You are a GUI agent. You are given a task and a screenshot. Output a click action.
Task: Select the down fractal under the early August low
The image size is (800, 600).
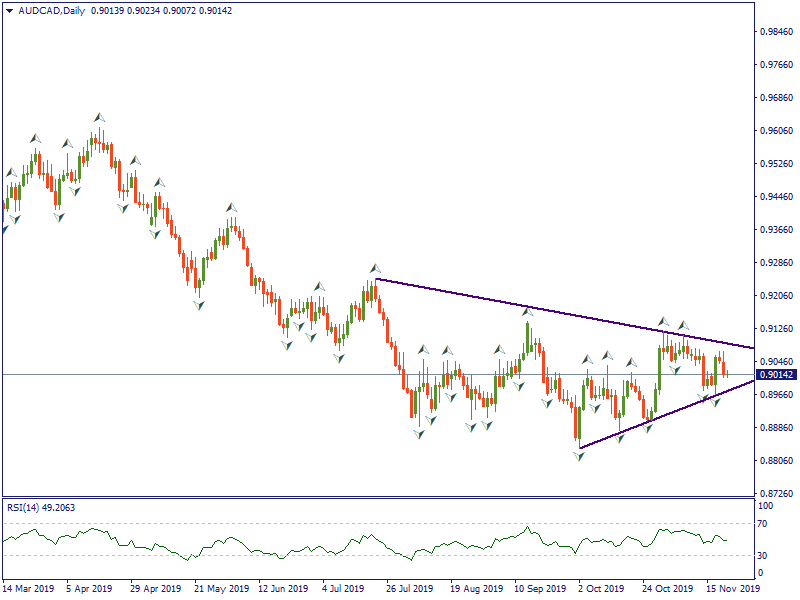point(418,434)
